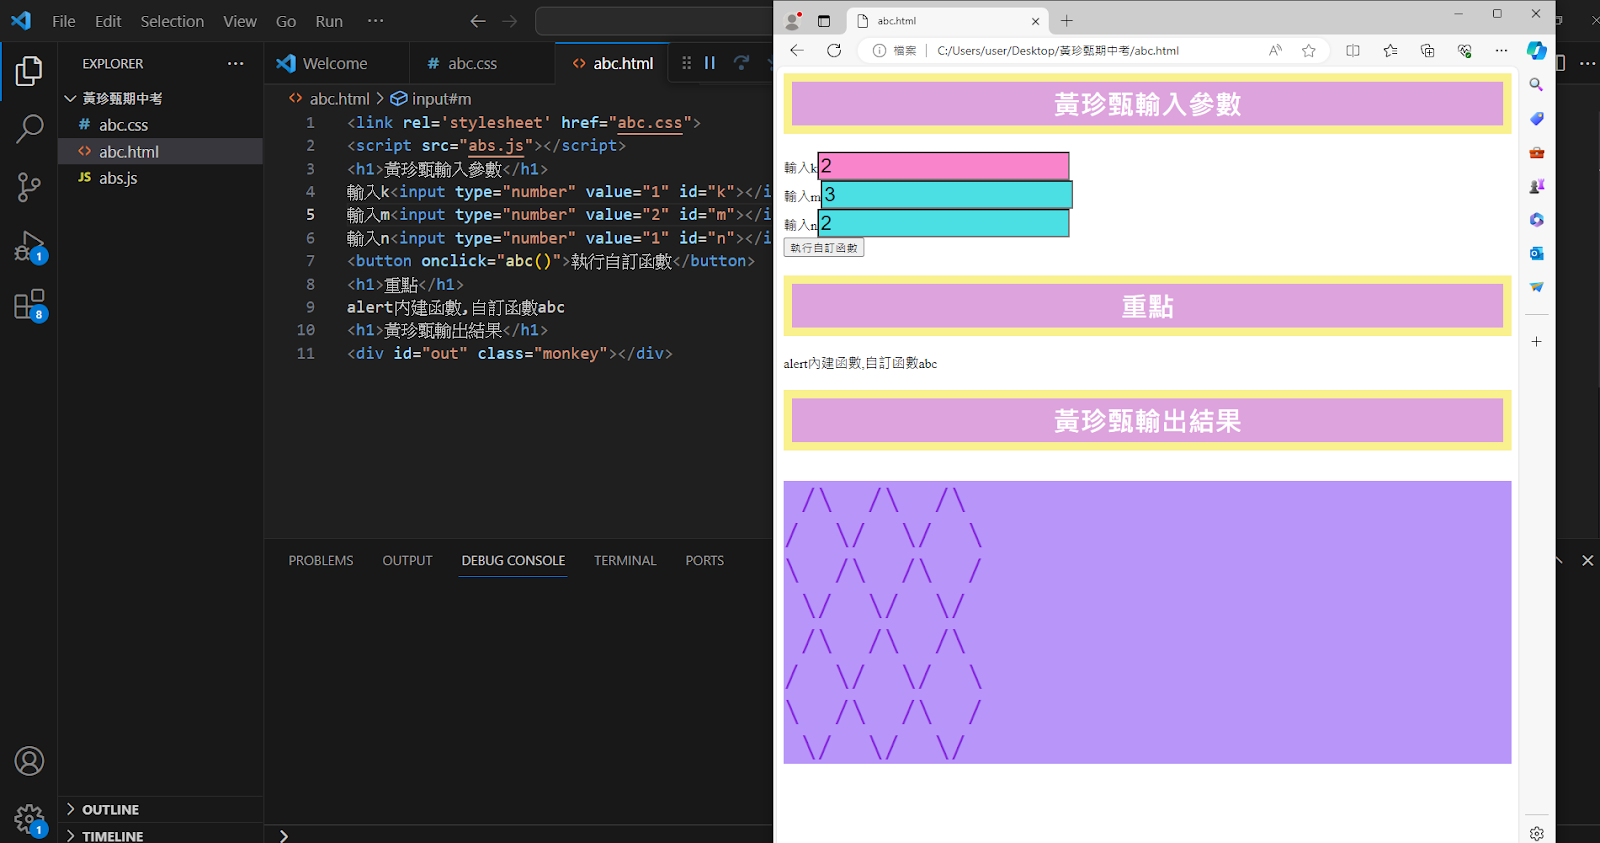The height and width of the screenshot is (843, 1600).
Task: Open browser settings and more menu
Action: (1501, 51)
